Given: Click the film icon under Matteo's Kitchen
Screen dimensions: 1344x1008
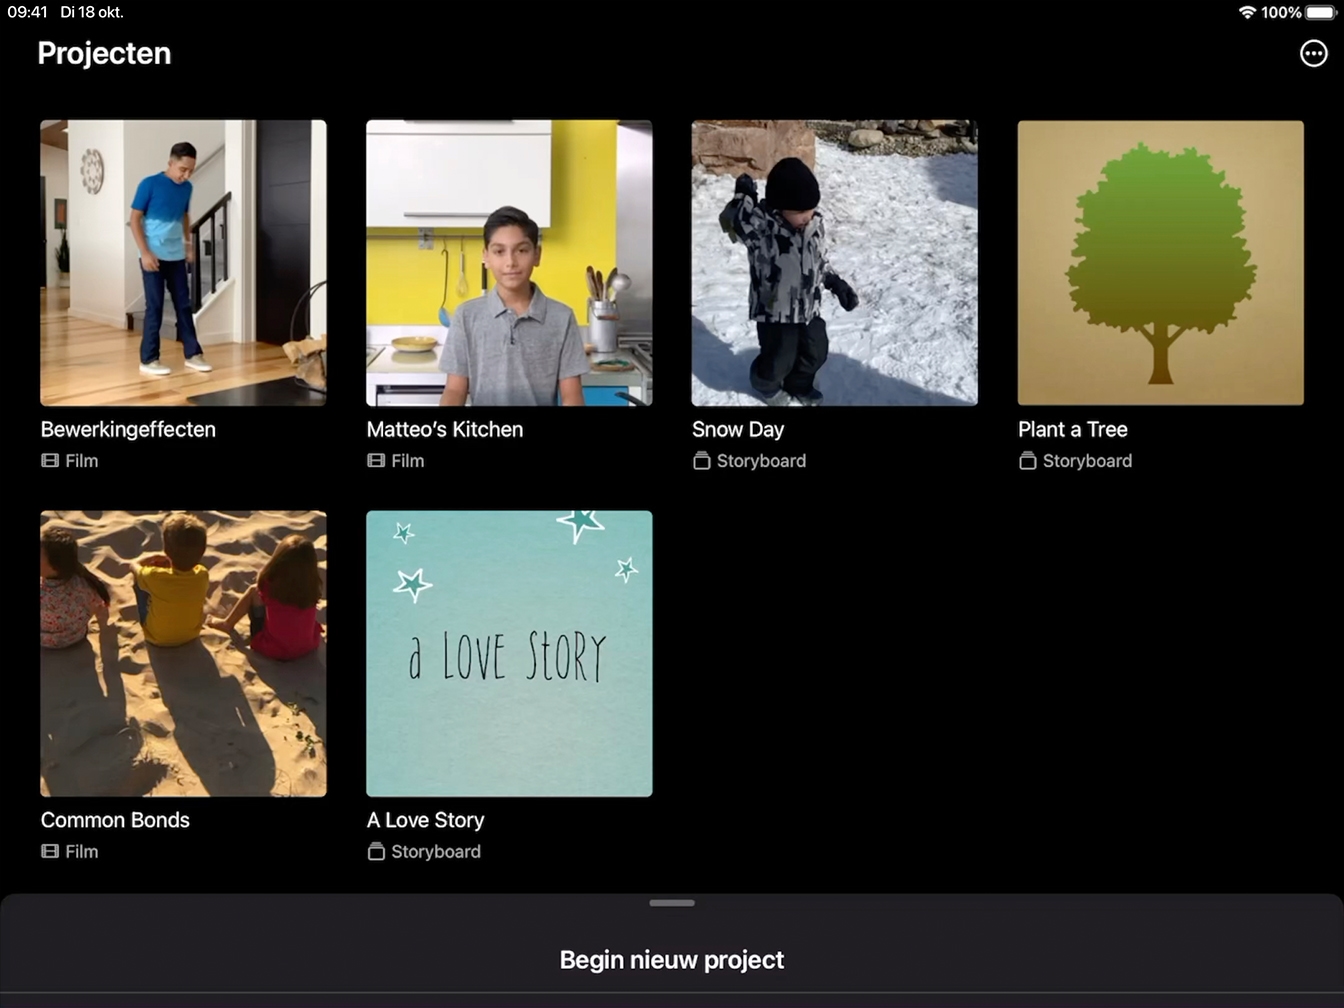Looking at the screenshot, I should coord(376,461).
